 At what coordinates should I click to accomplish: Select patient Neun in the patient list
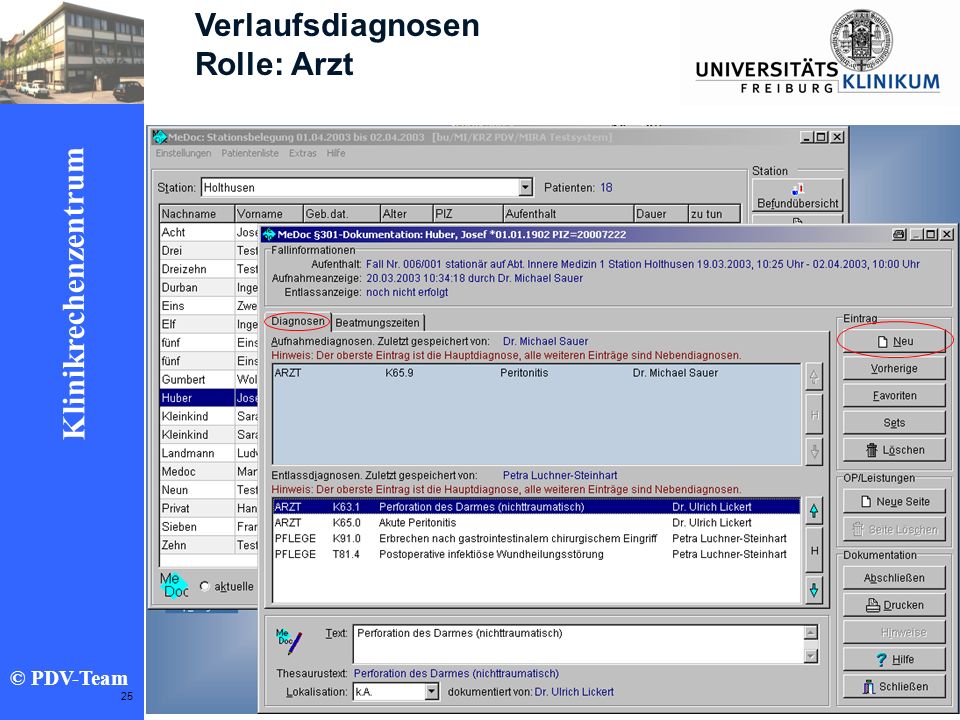[209, 490]
